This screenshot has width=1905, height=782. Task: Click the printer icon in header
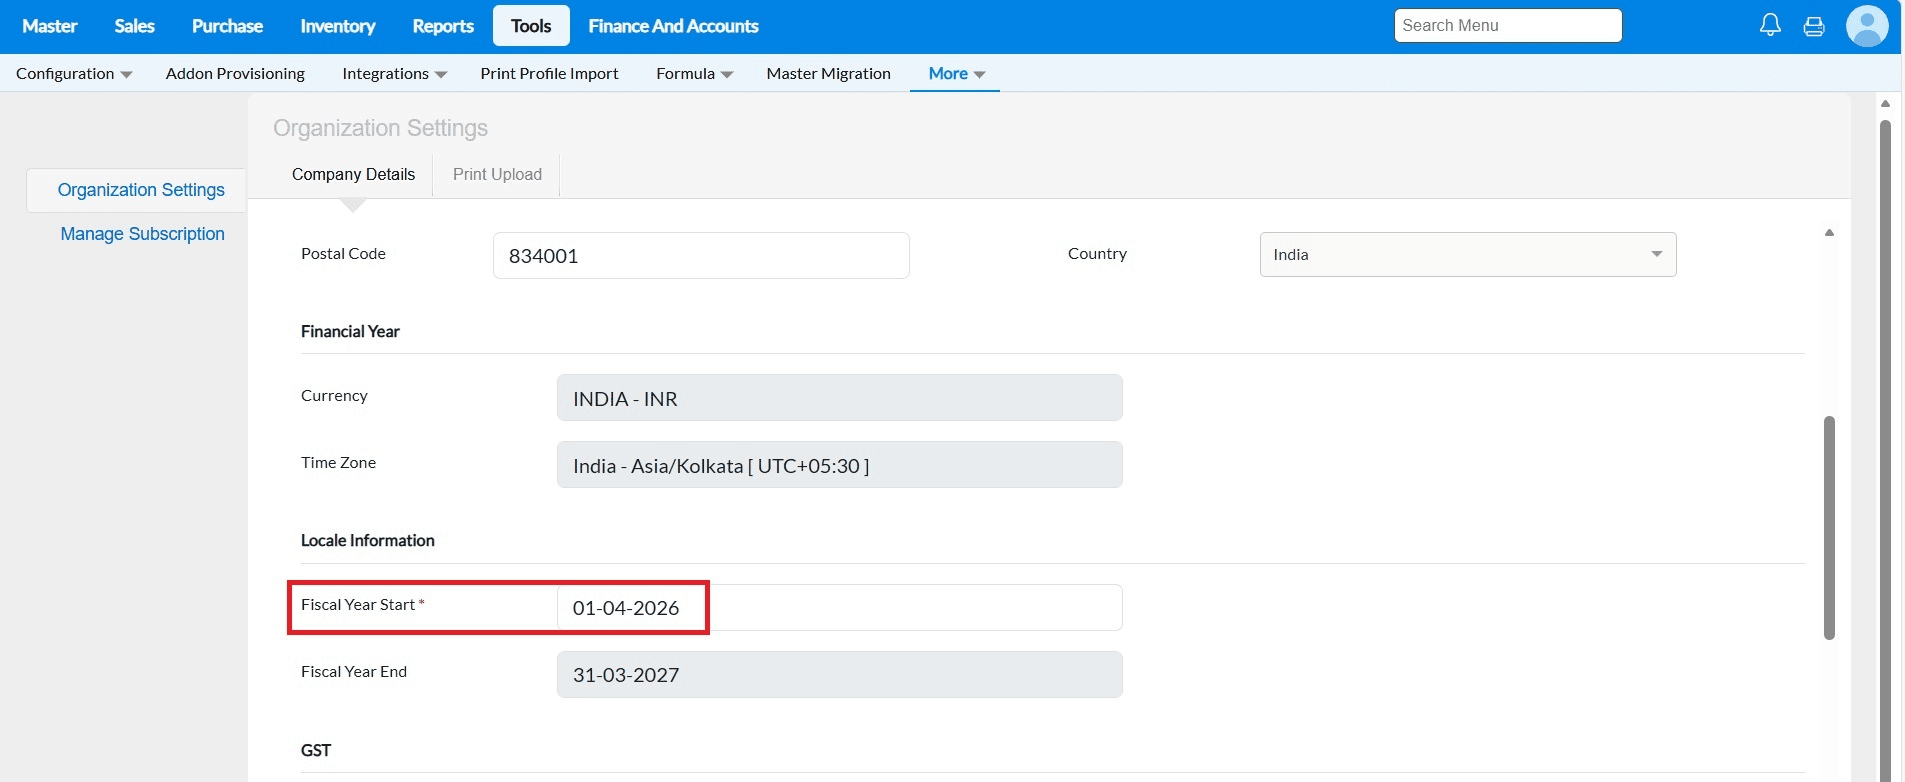click(x=1814, y=27)
